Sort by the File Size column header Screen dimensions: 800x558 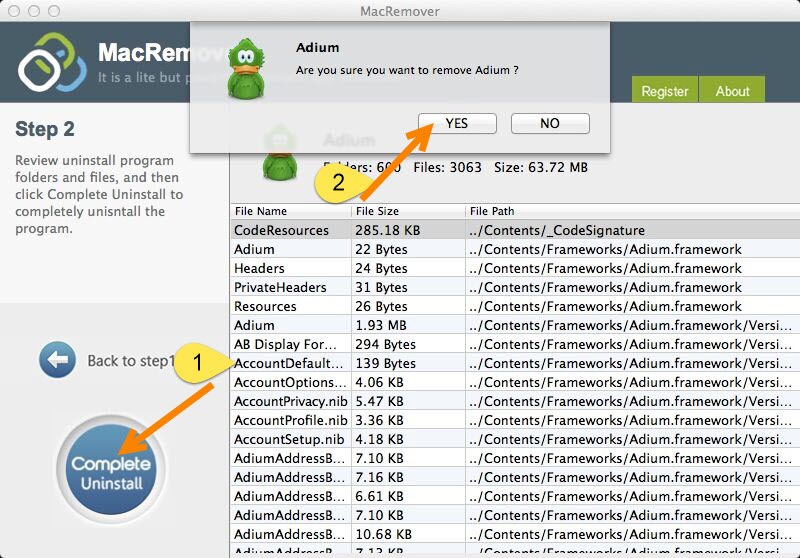408,211
